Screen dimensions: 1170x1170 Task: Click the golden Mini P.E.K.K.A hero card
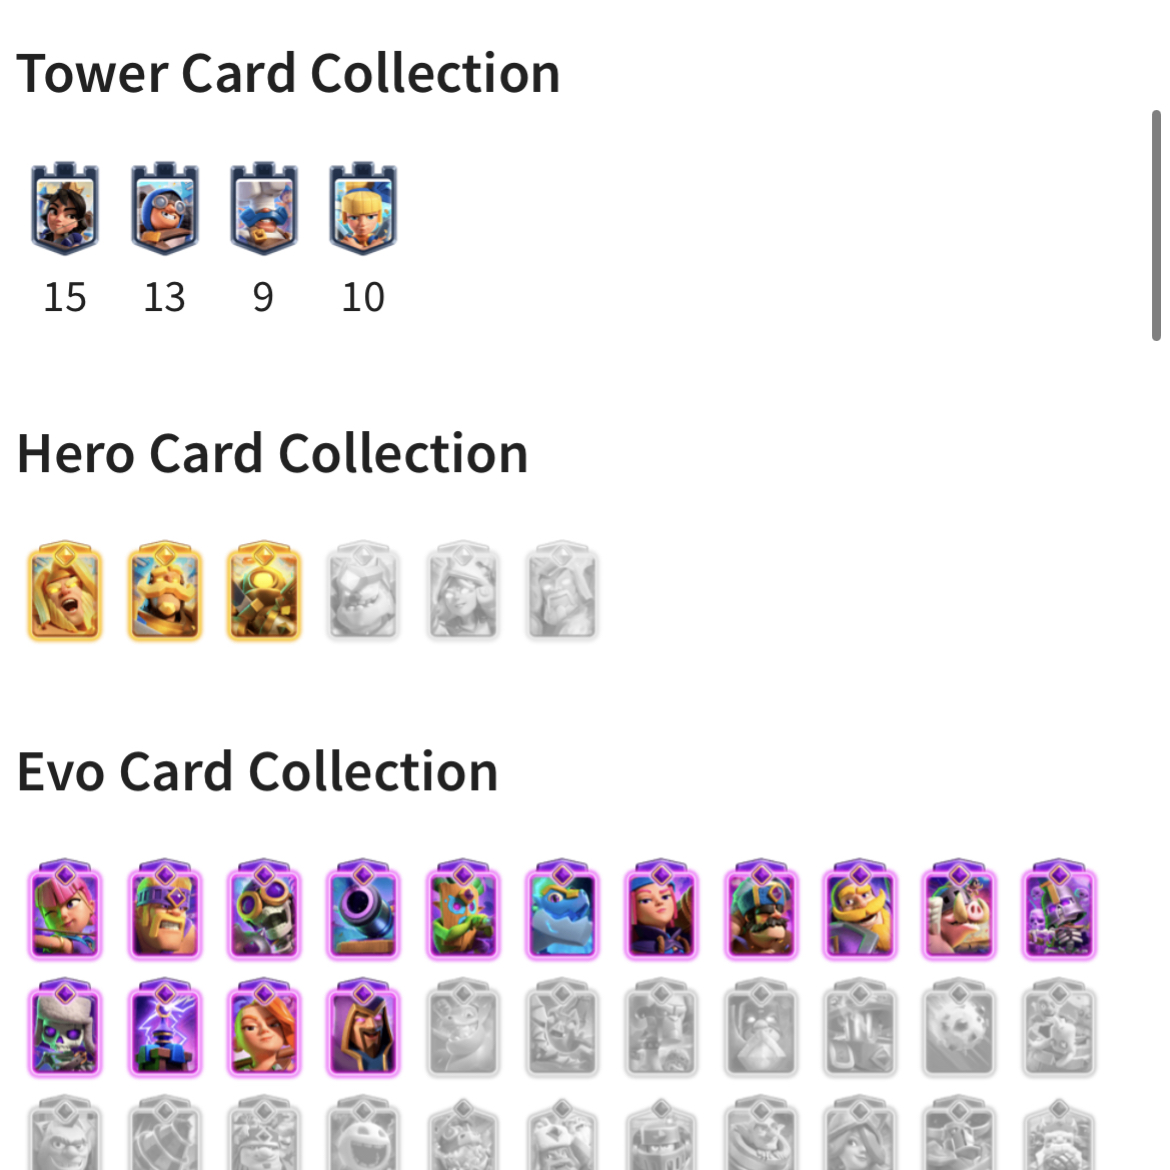coord(263,591)
